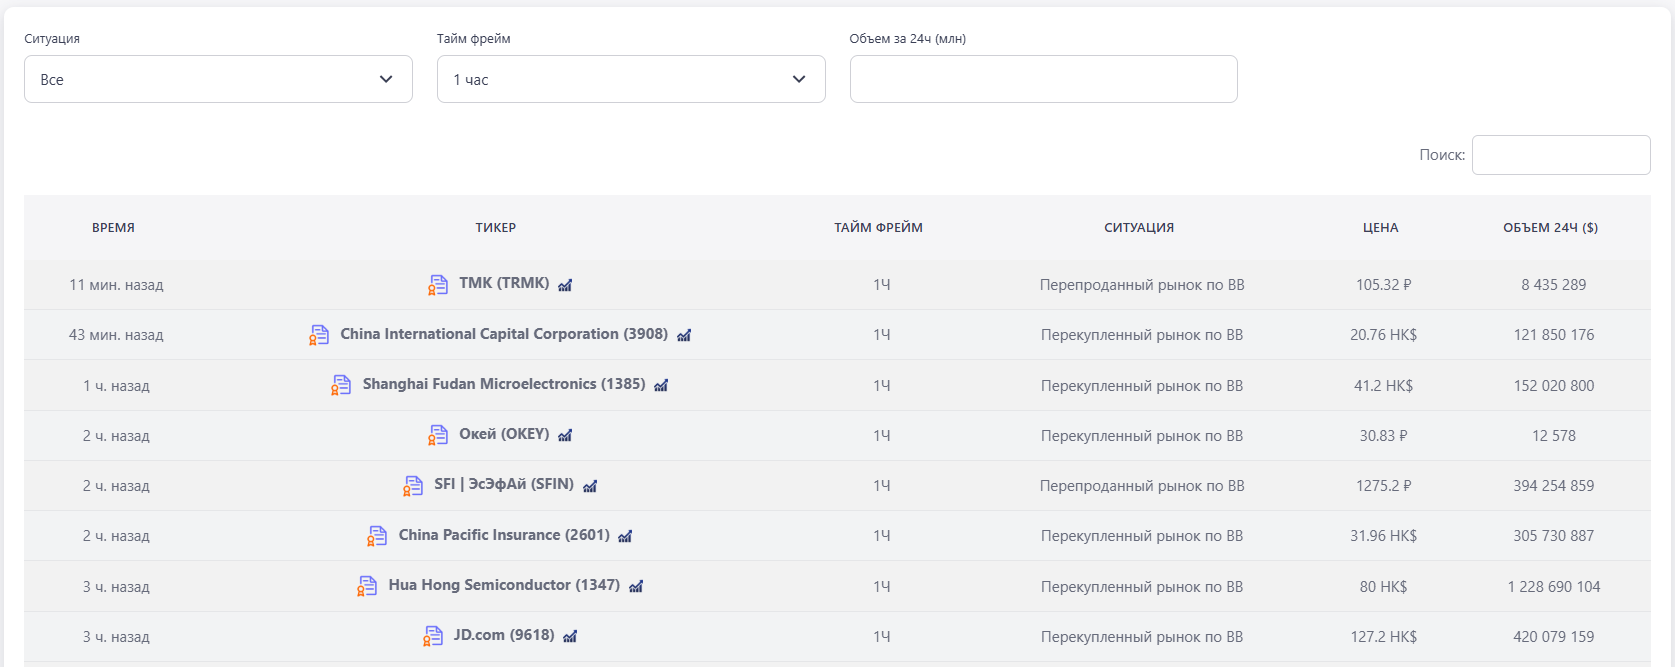Screen dimensions: 1675x667
Task: Click the chart icon after China International Capital Corporation
Action: point(684,335)
